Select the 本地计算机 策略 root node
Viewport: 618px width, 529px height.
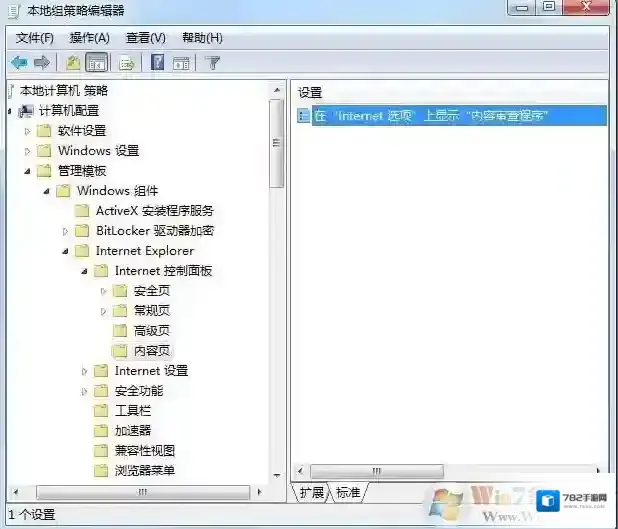64,90
